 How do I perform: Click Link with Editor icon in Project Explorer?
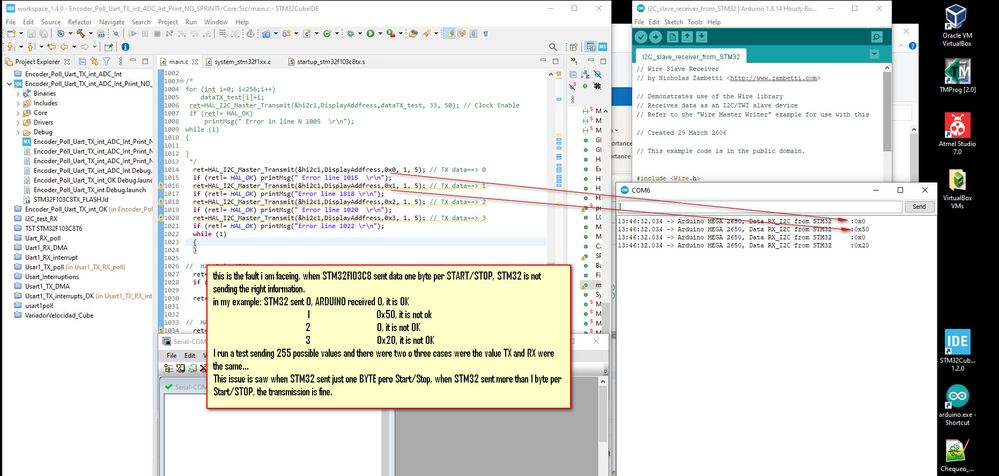pos(94,62)
